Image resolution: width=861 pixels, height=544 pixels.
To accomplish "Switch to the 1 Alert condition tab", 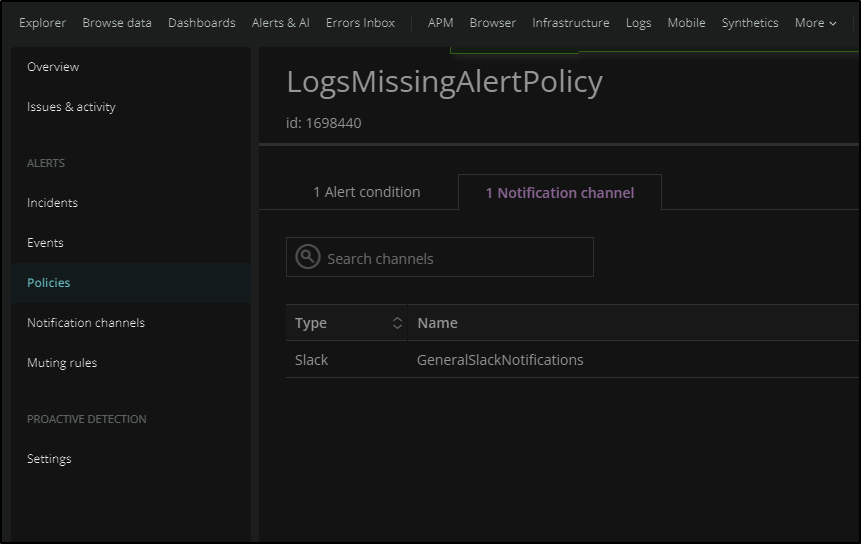I will click(x=366, y=192).
